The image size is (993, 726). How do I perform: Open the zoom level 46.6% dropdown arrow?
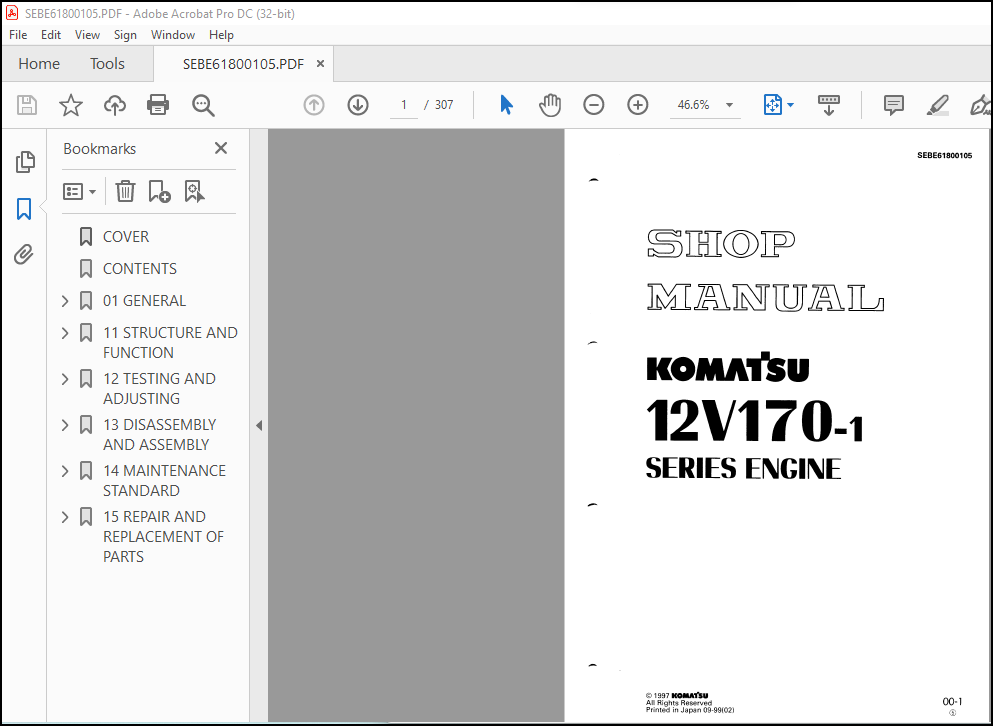point(730,105)
